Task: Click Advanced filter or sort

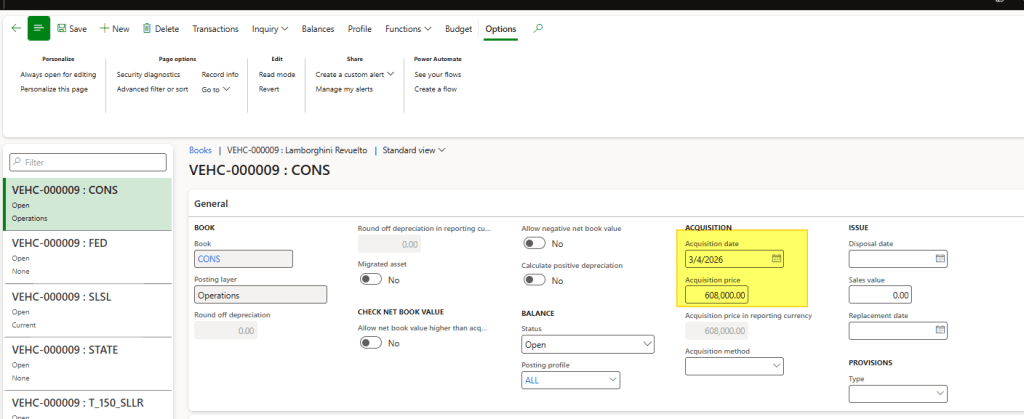Action: point(152,89)
